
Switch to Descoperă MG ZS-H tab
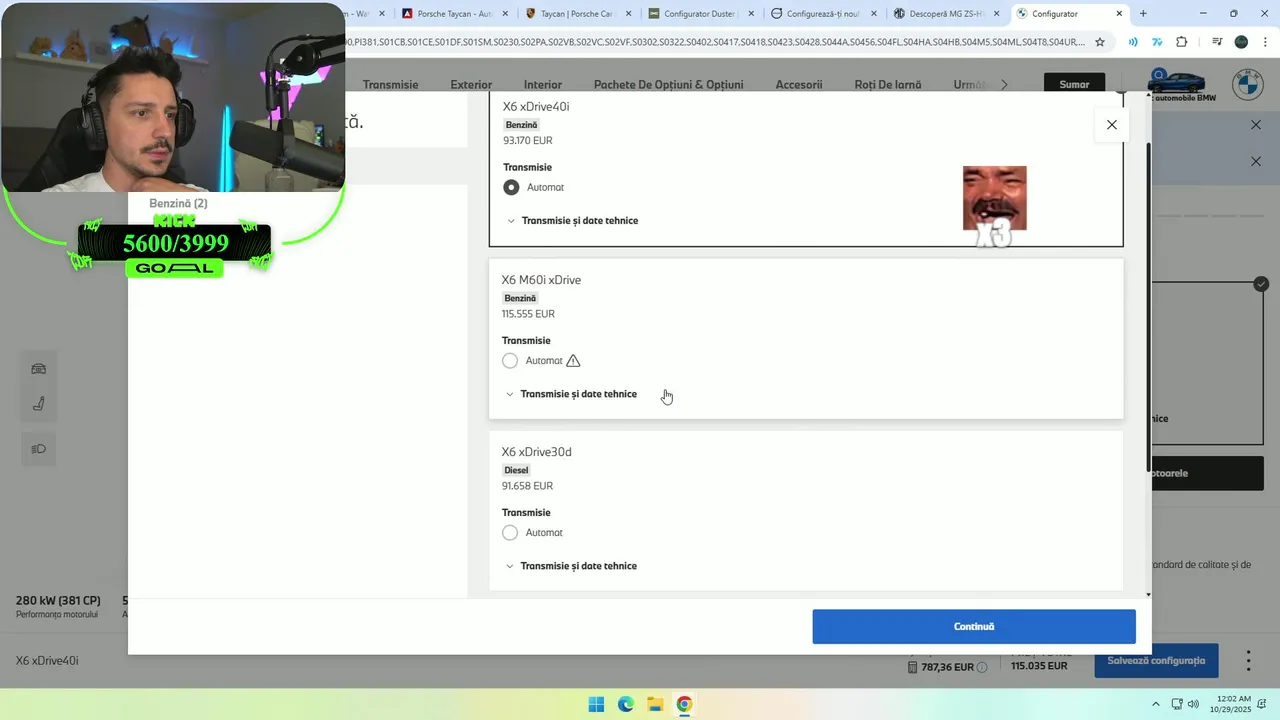(946, 14)
